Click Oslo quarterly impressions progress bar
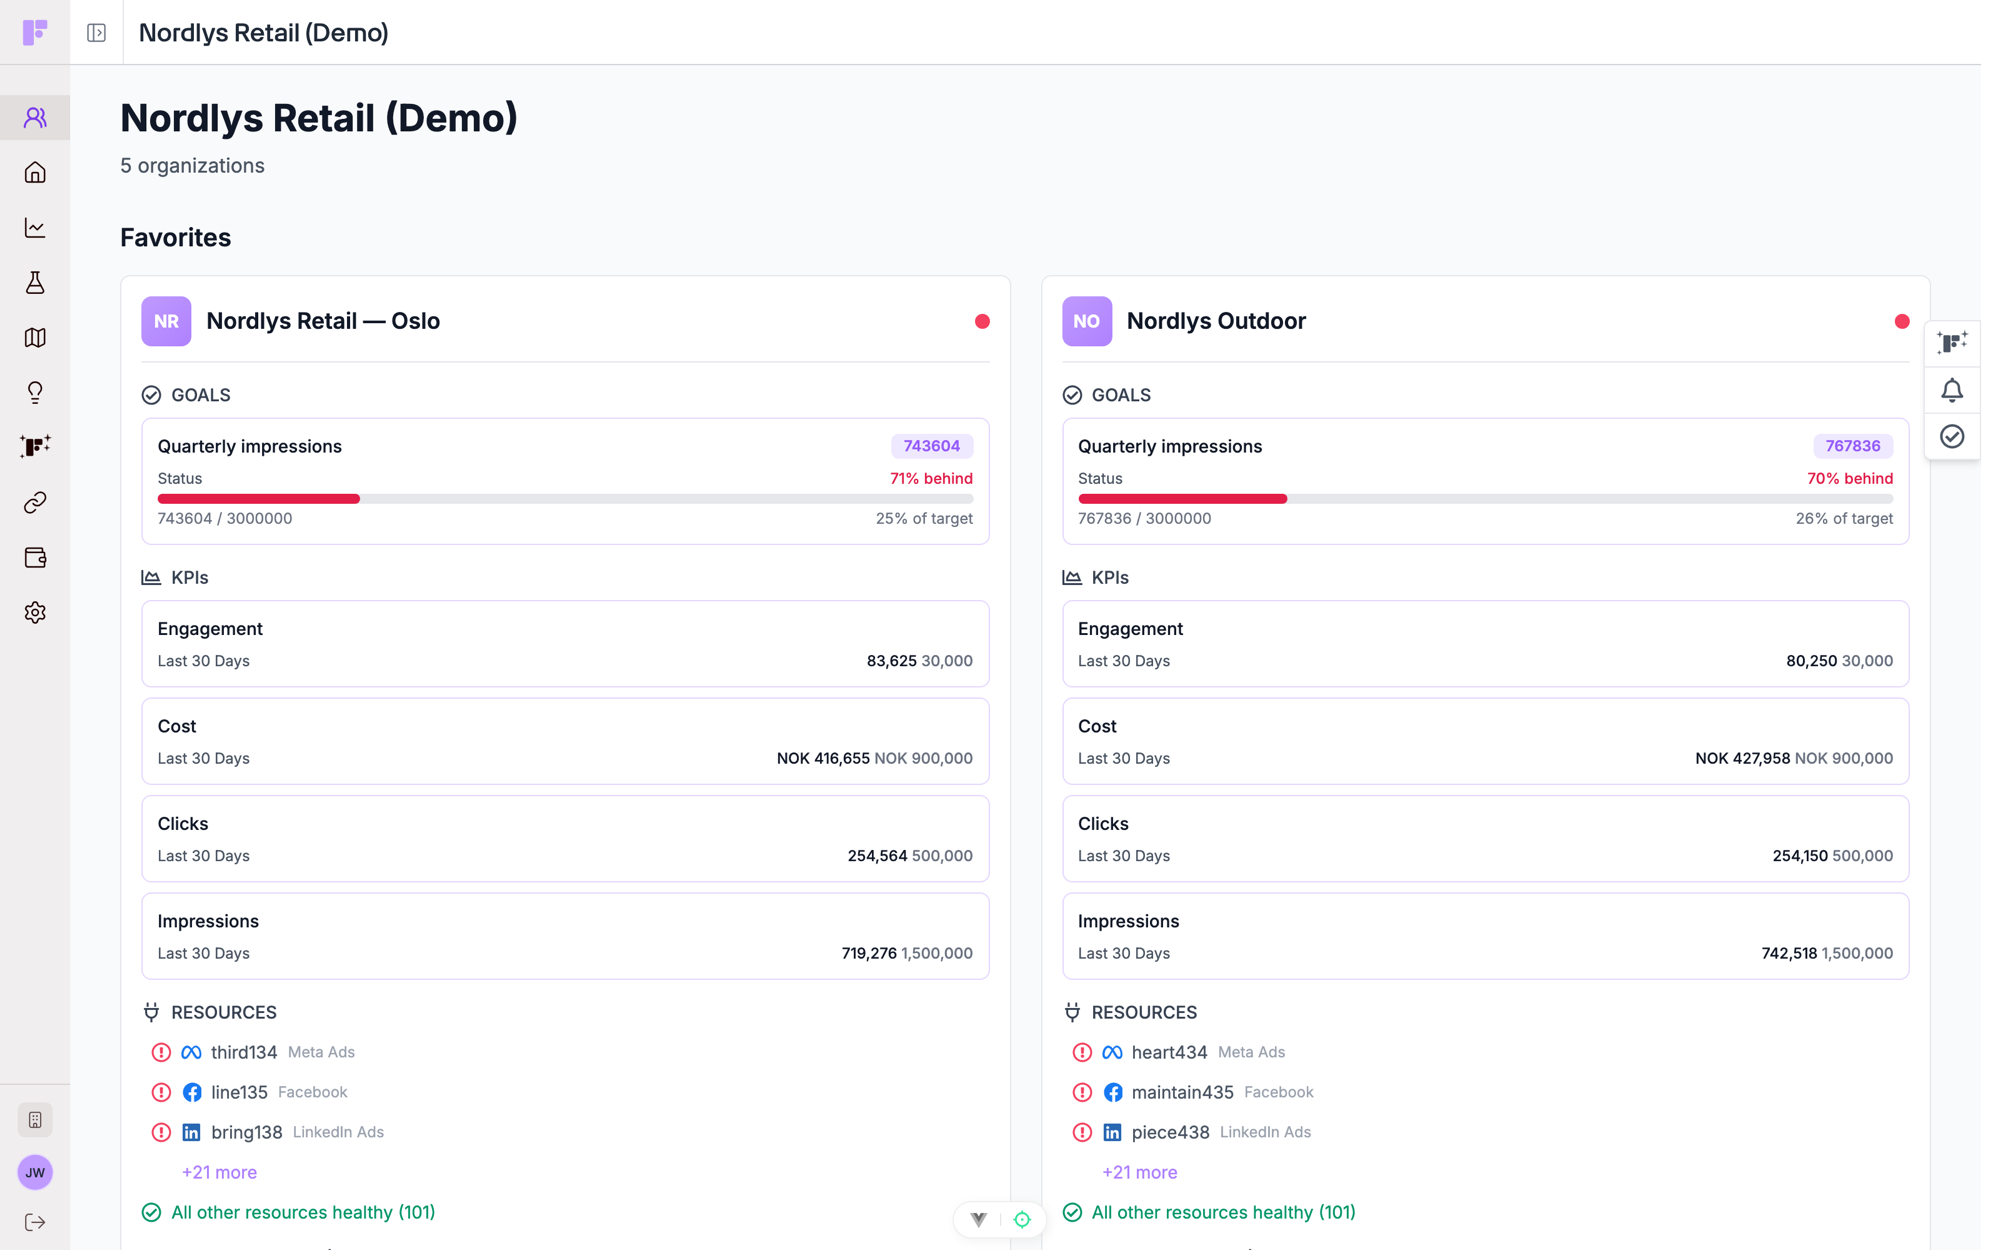 point(565,498)
